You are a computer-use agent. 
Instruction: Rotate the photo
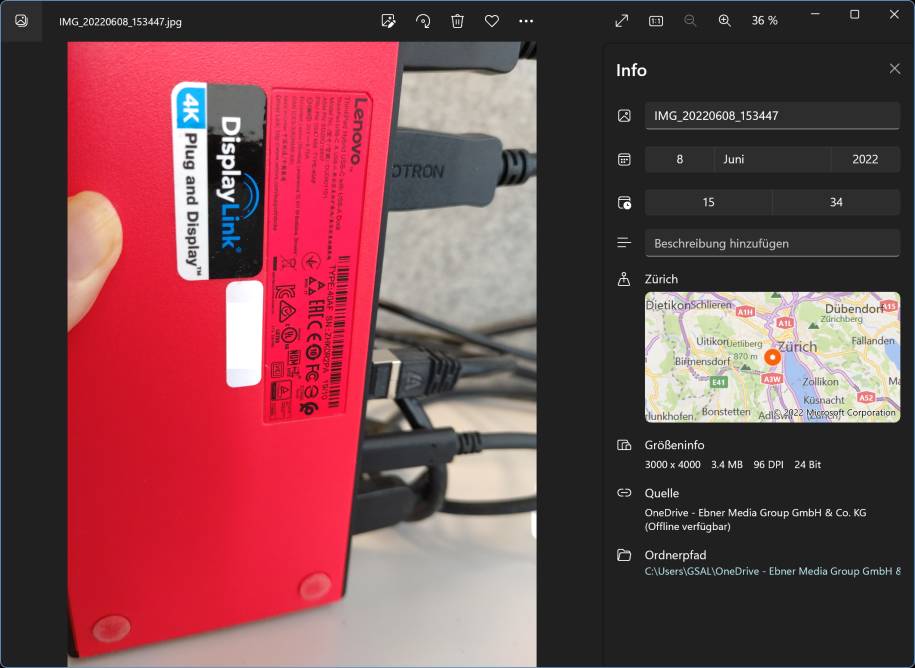point(424,20)
